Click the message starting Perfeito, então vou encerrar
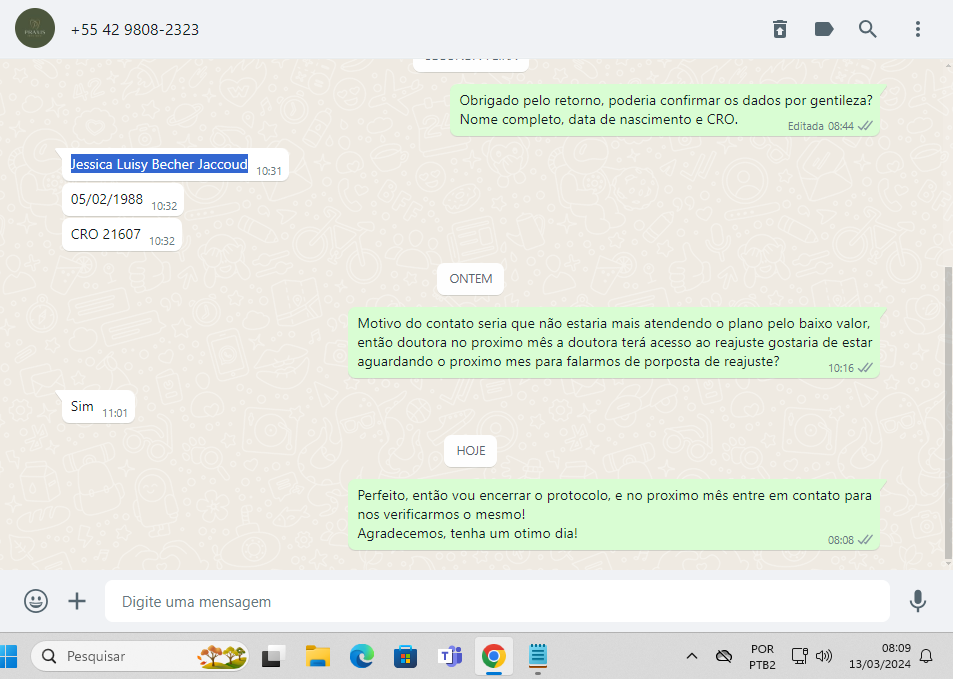953x679 pixels. (614, 515)
